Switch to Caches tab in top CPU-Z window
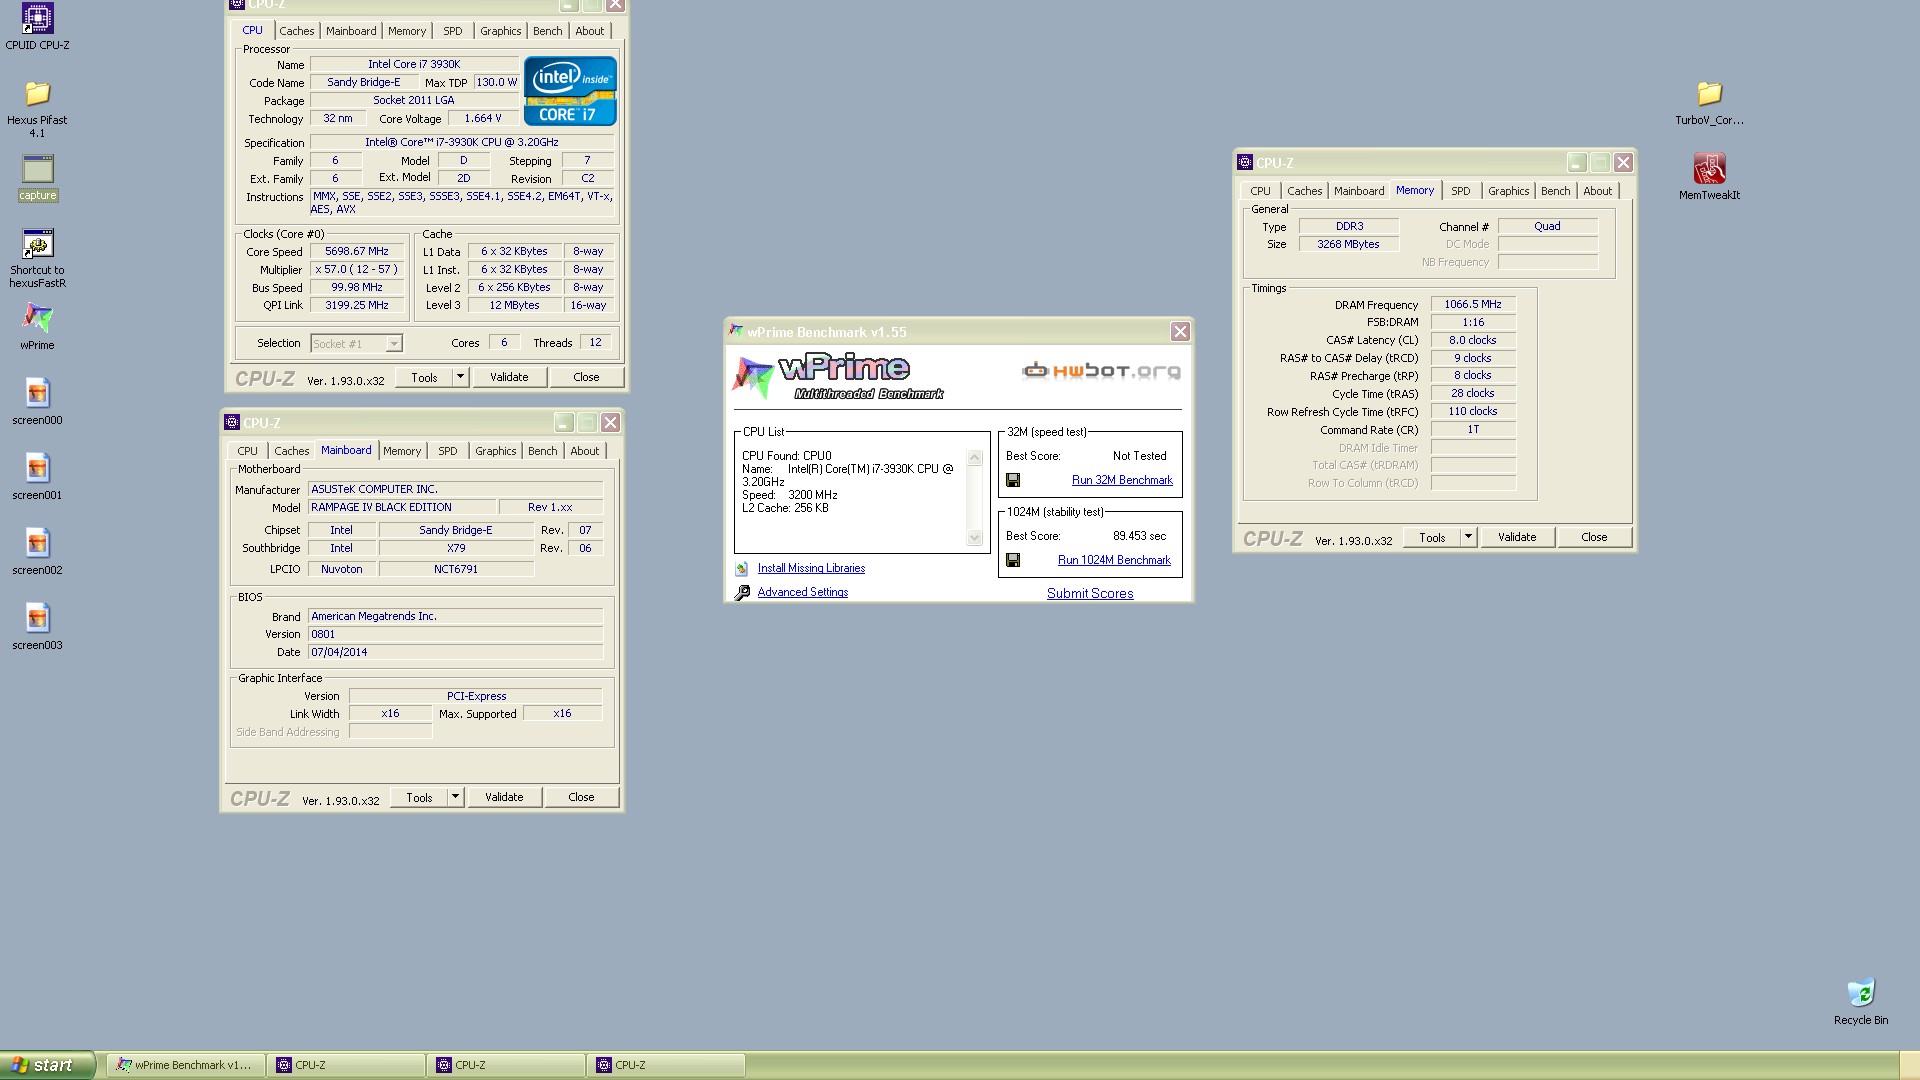 296,31
